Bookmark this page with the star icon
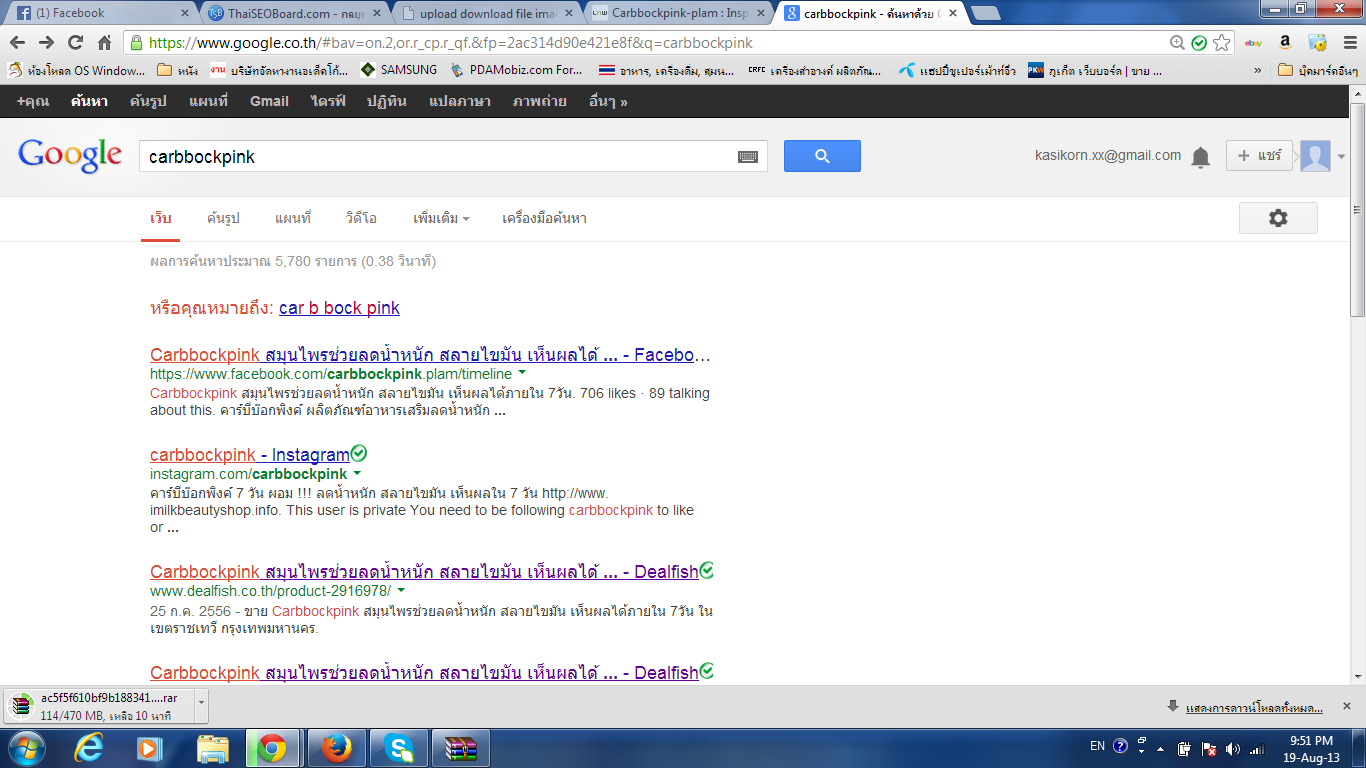This screenshot has width=1366, height=768. coord(1221,43)
